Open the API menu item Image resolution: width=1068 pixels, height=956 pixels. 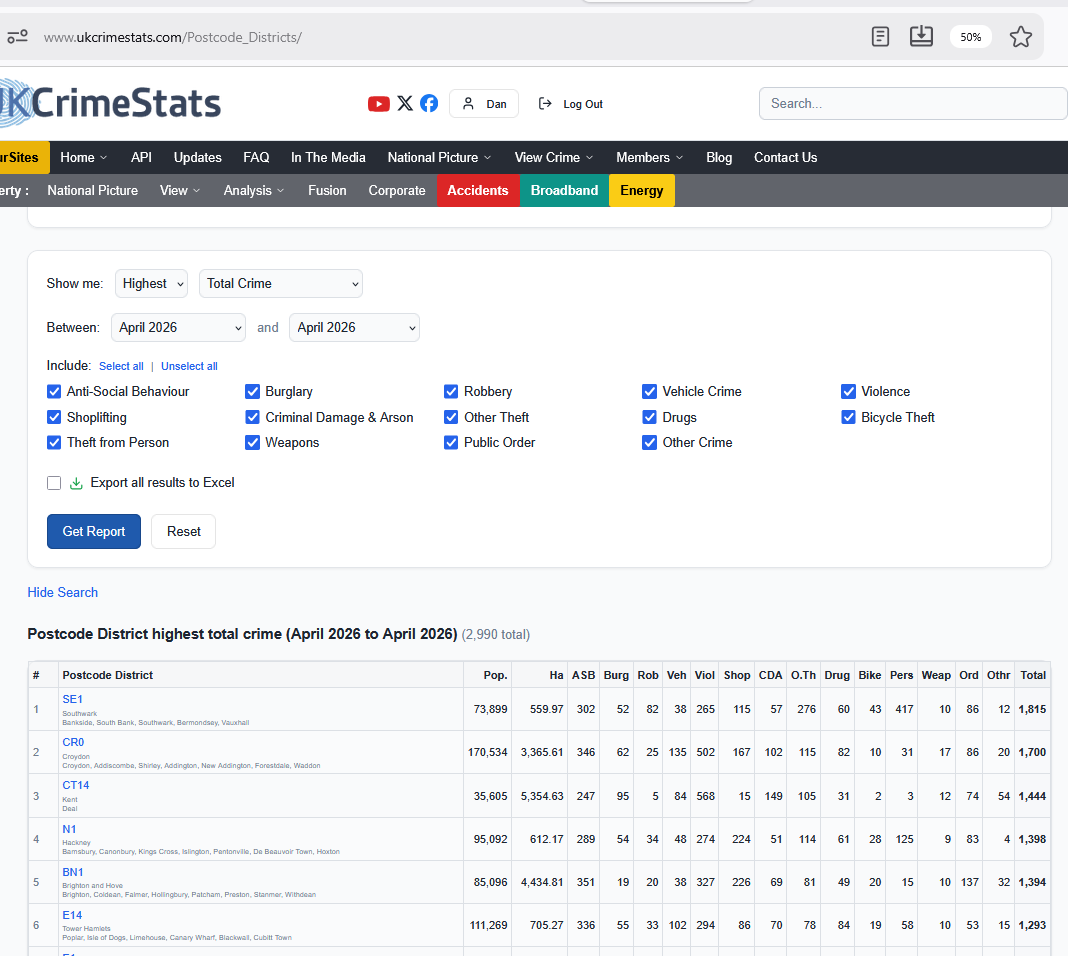point(141,157)
